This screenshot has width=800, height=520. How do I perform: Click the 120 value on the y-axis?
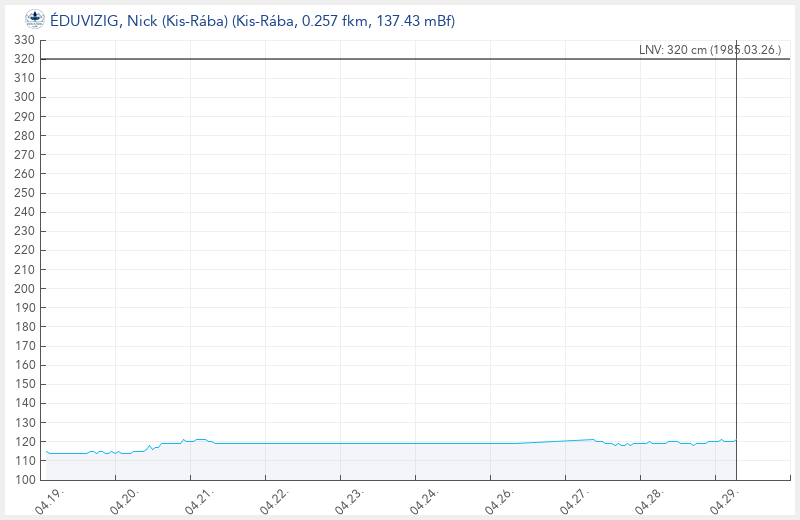click(x=24, y=442)
